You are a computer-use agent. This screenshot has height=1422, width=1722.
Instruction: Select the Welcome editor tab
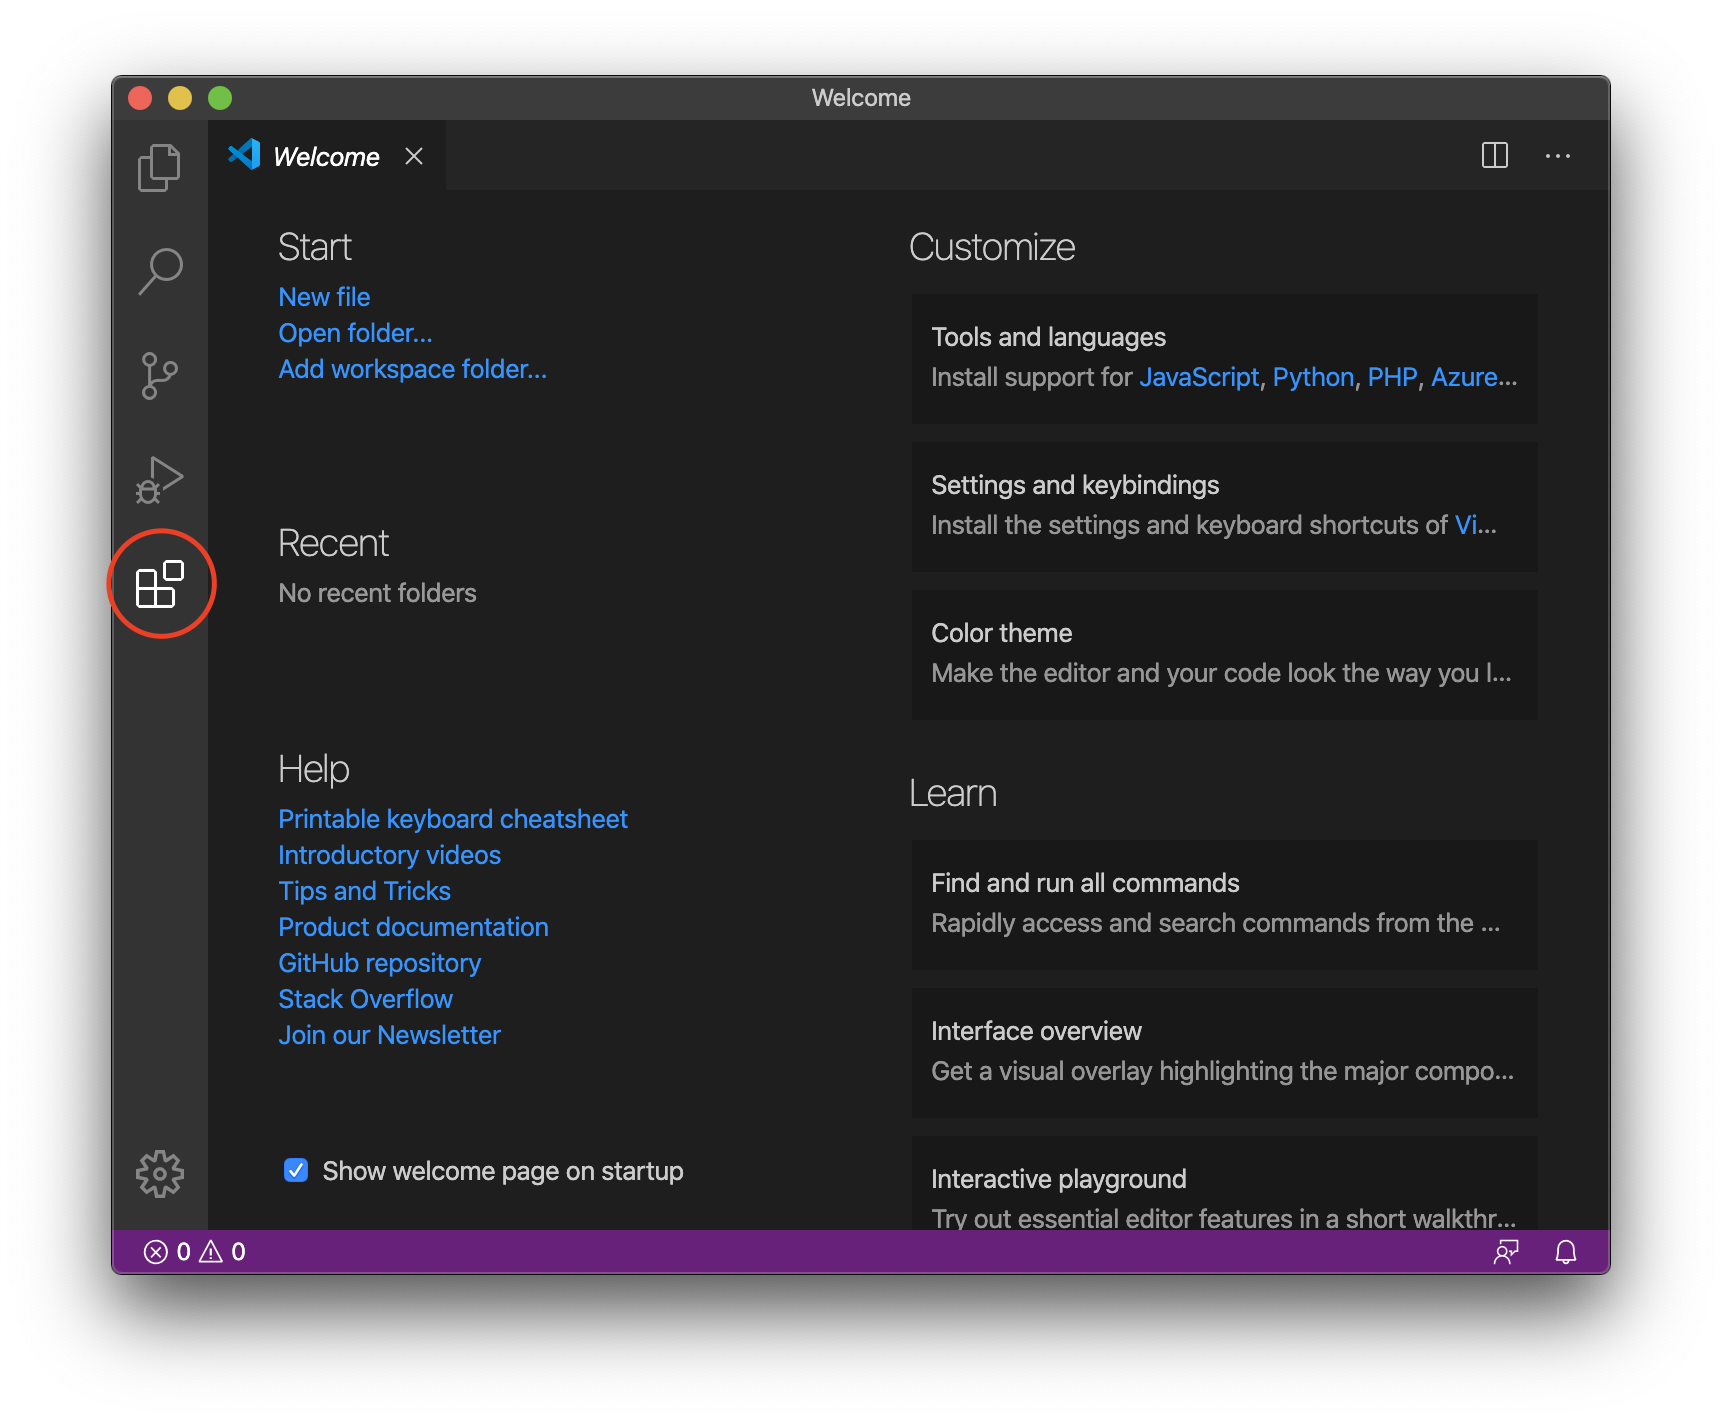click(327, 156)
